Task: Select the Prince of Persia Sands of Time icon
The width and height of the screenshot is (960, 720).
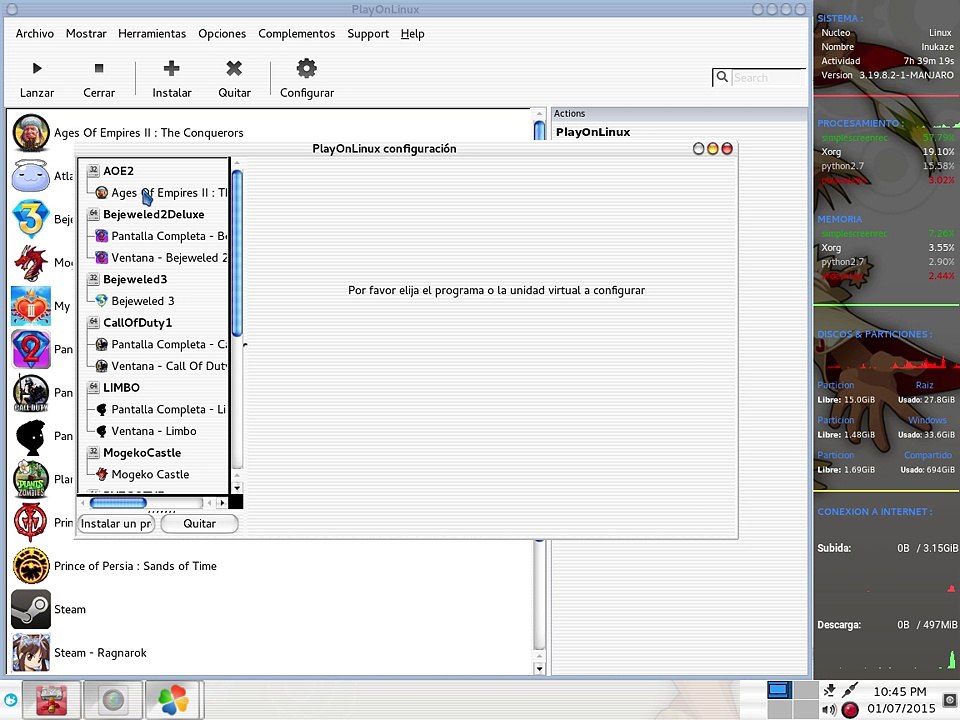Action: point(31,566)
